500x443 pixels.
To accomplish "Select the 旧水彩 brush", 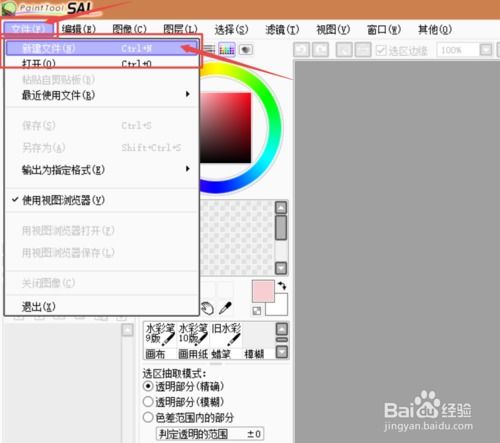I will pyautogui.click(x=226, y=335).
